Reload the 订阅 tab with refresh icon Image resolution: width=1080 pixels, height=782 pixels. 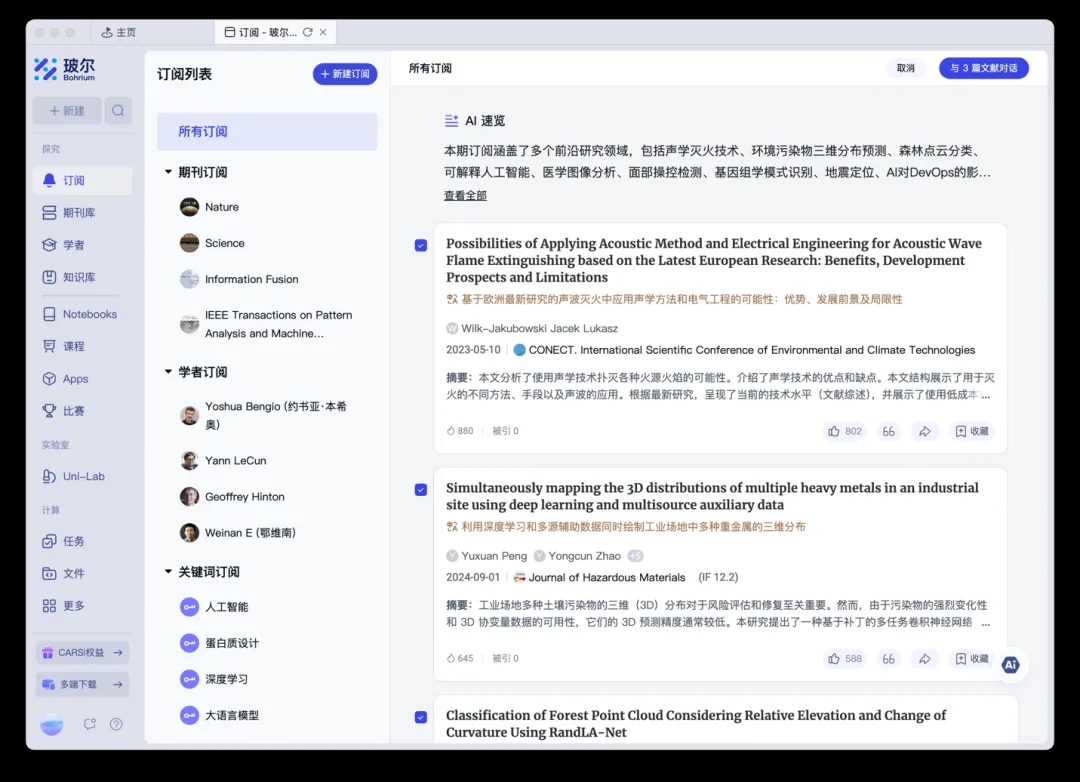(307, 33)
